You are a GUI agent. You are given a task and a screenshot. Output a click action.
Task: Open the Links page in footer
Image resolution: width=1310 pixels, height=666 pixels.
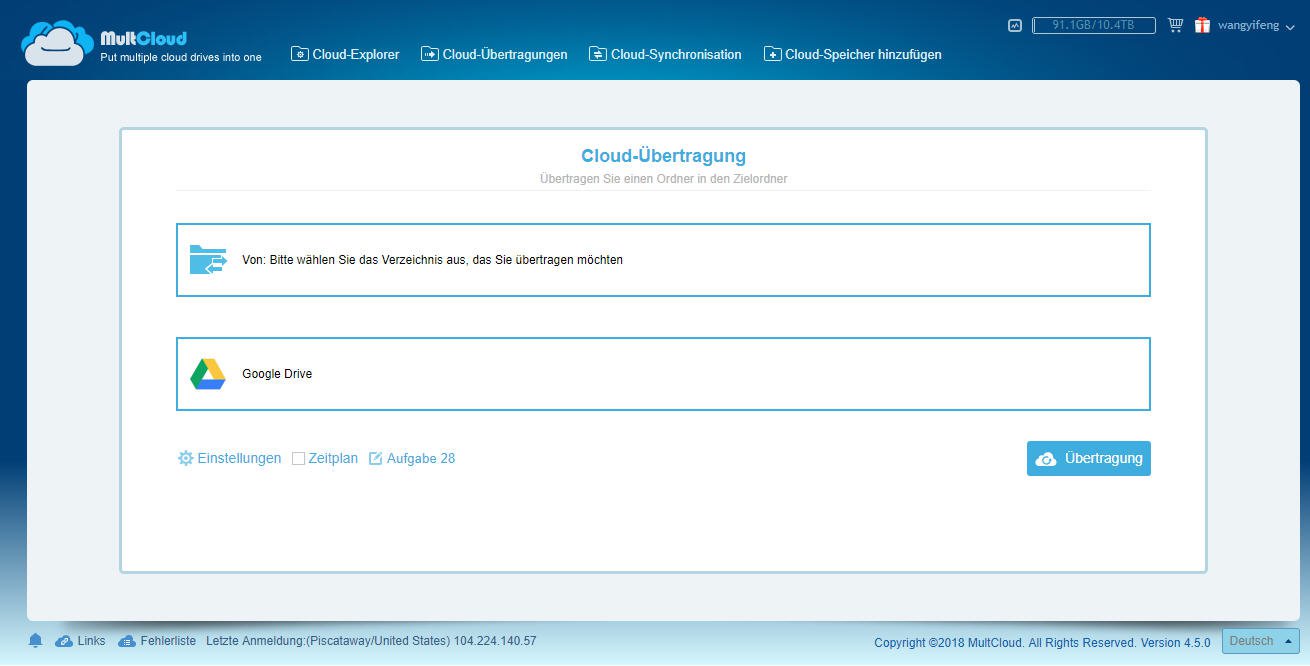pos(81,641)
